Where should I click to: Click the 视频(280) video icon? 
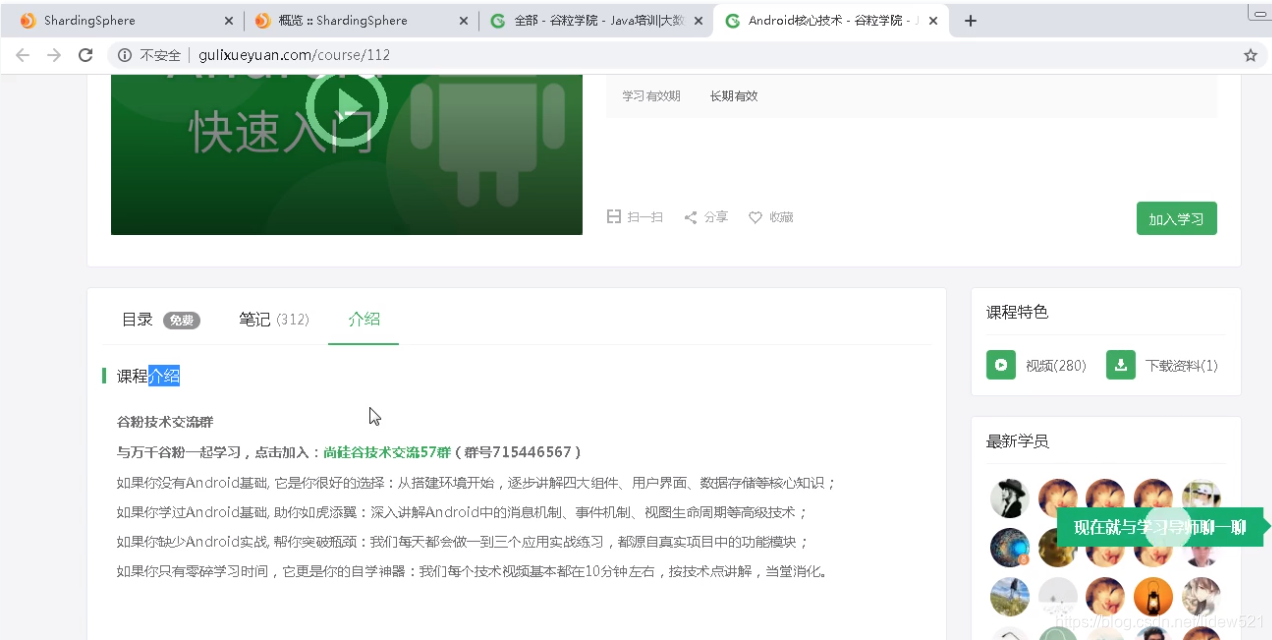point(1001,365)
